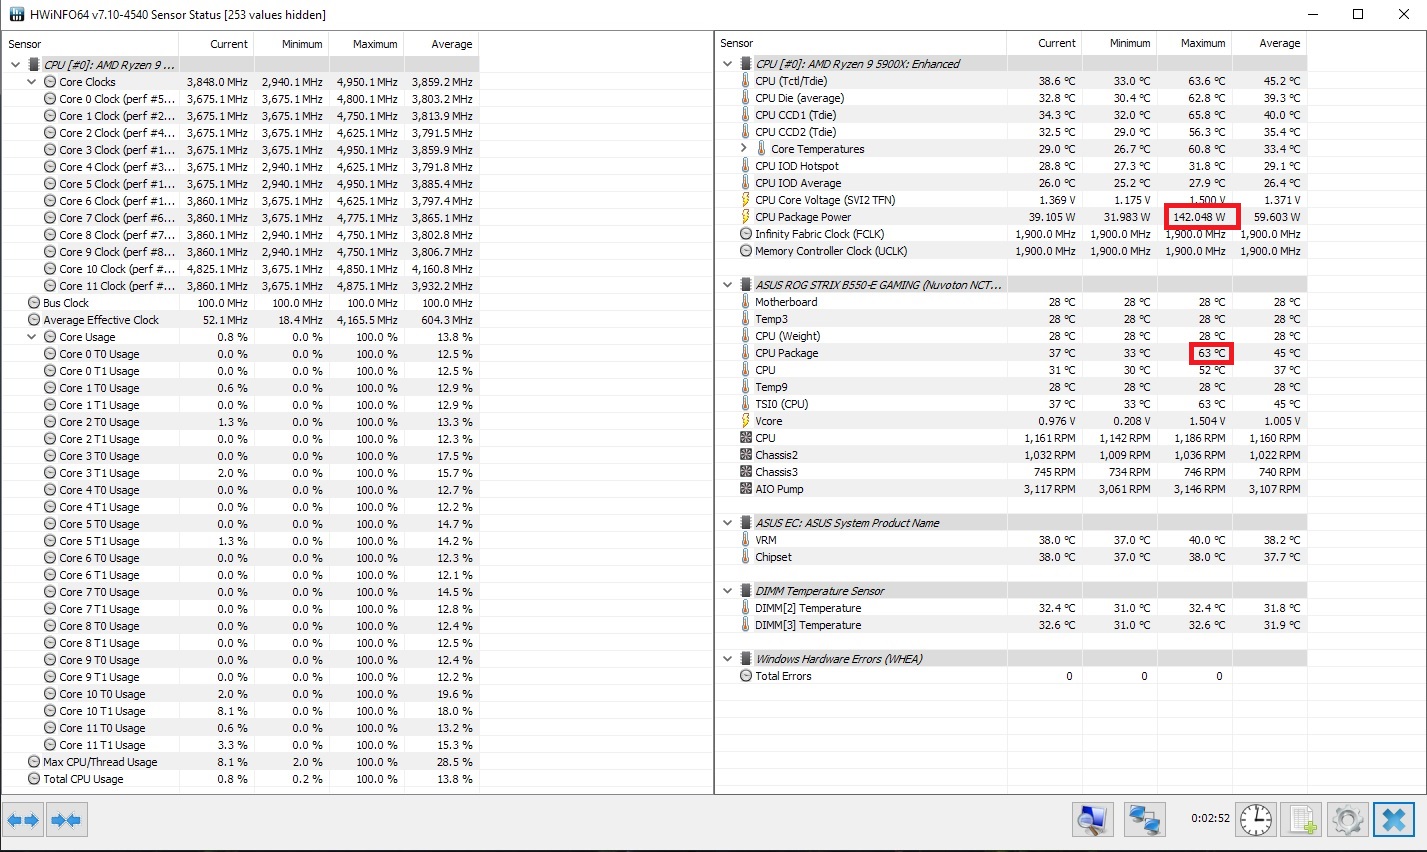1427x852 pixels.
Task: Close sensors with the blue X button
Action: (1394, 820)
